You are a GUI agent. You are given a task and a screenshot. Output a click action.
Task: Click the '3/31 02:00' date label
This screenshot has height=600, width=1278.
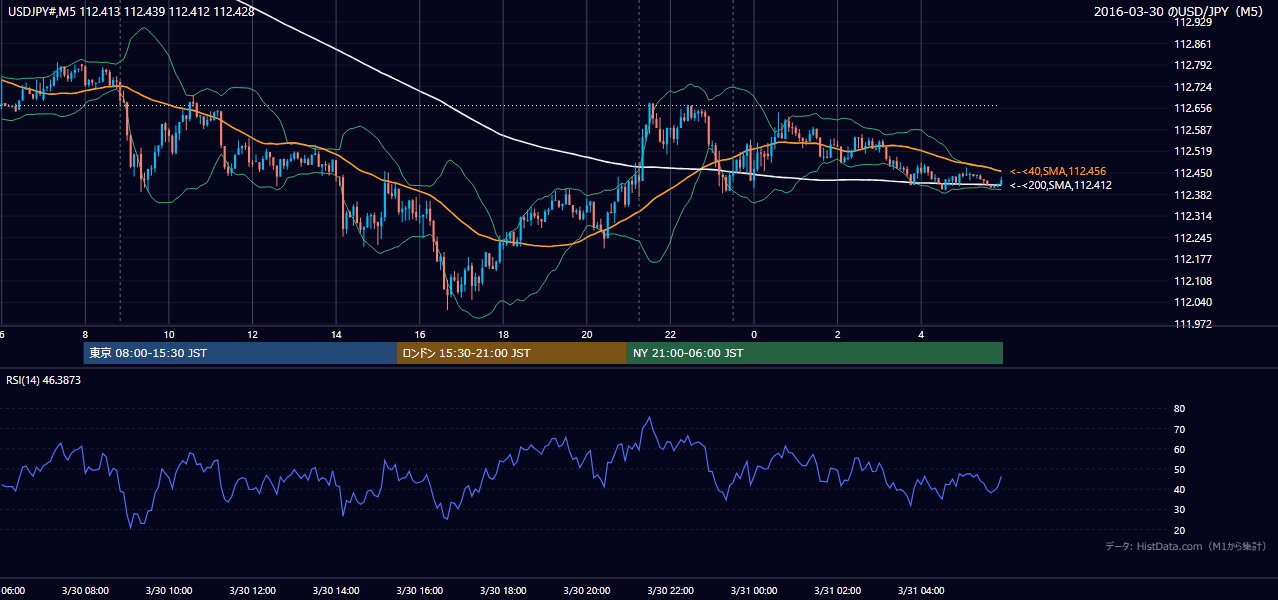[x=838, y=590]
